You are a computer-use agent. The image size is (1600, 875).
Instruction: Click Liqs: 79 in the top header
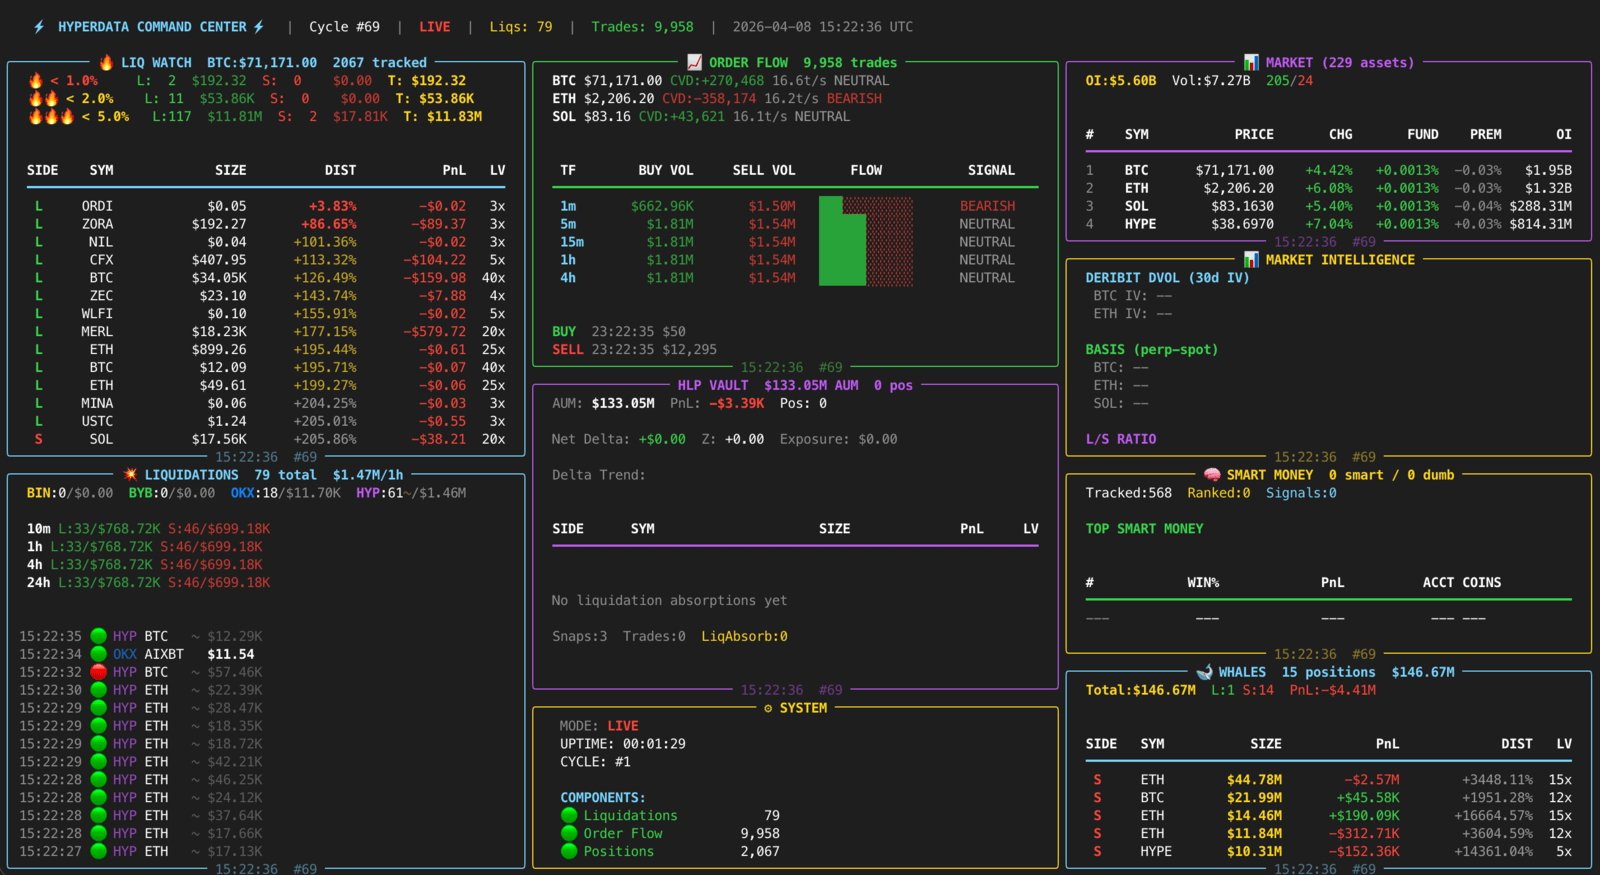(521, 27)
